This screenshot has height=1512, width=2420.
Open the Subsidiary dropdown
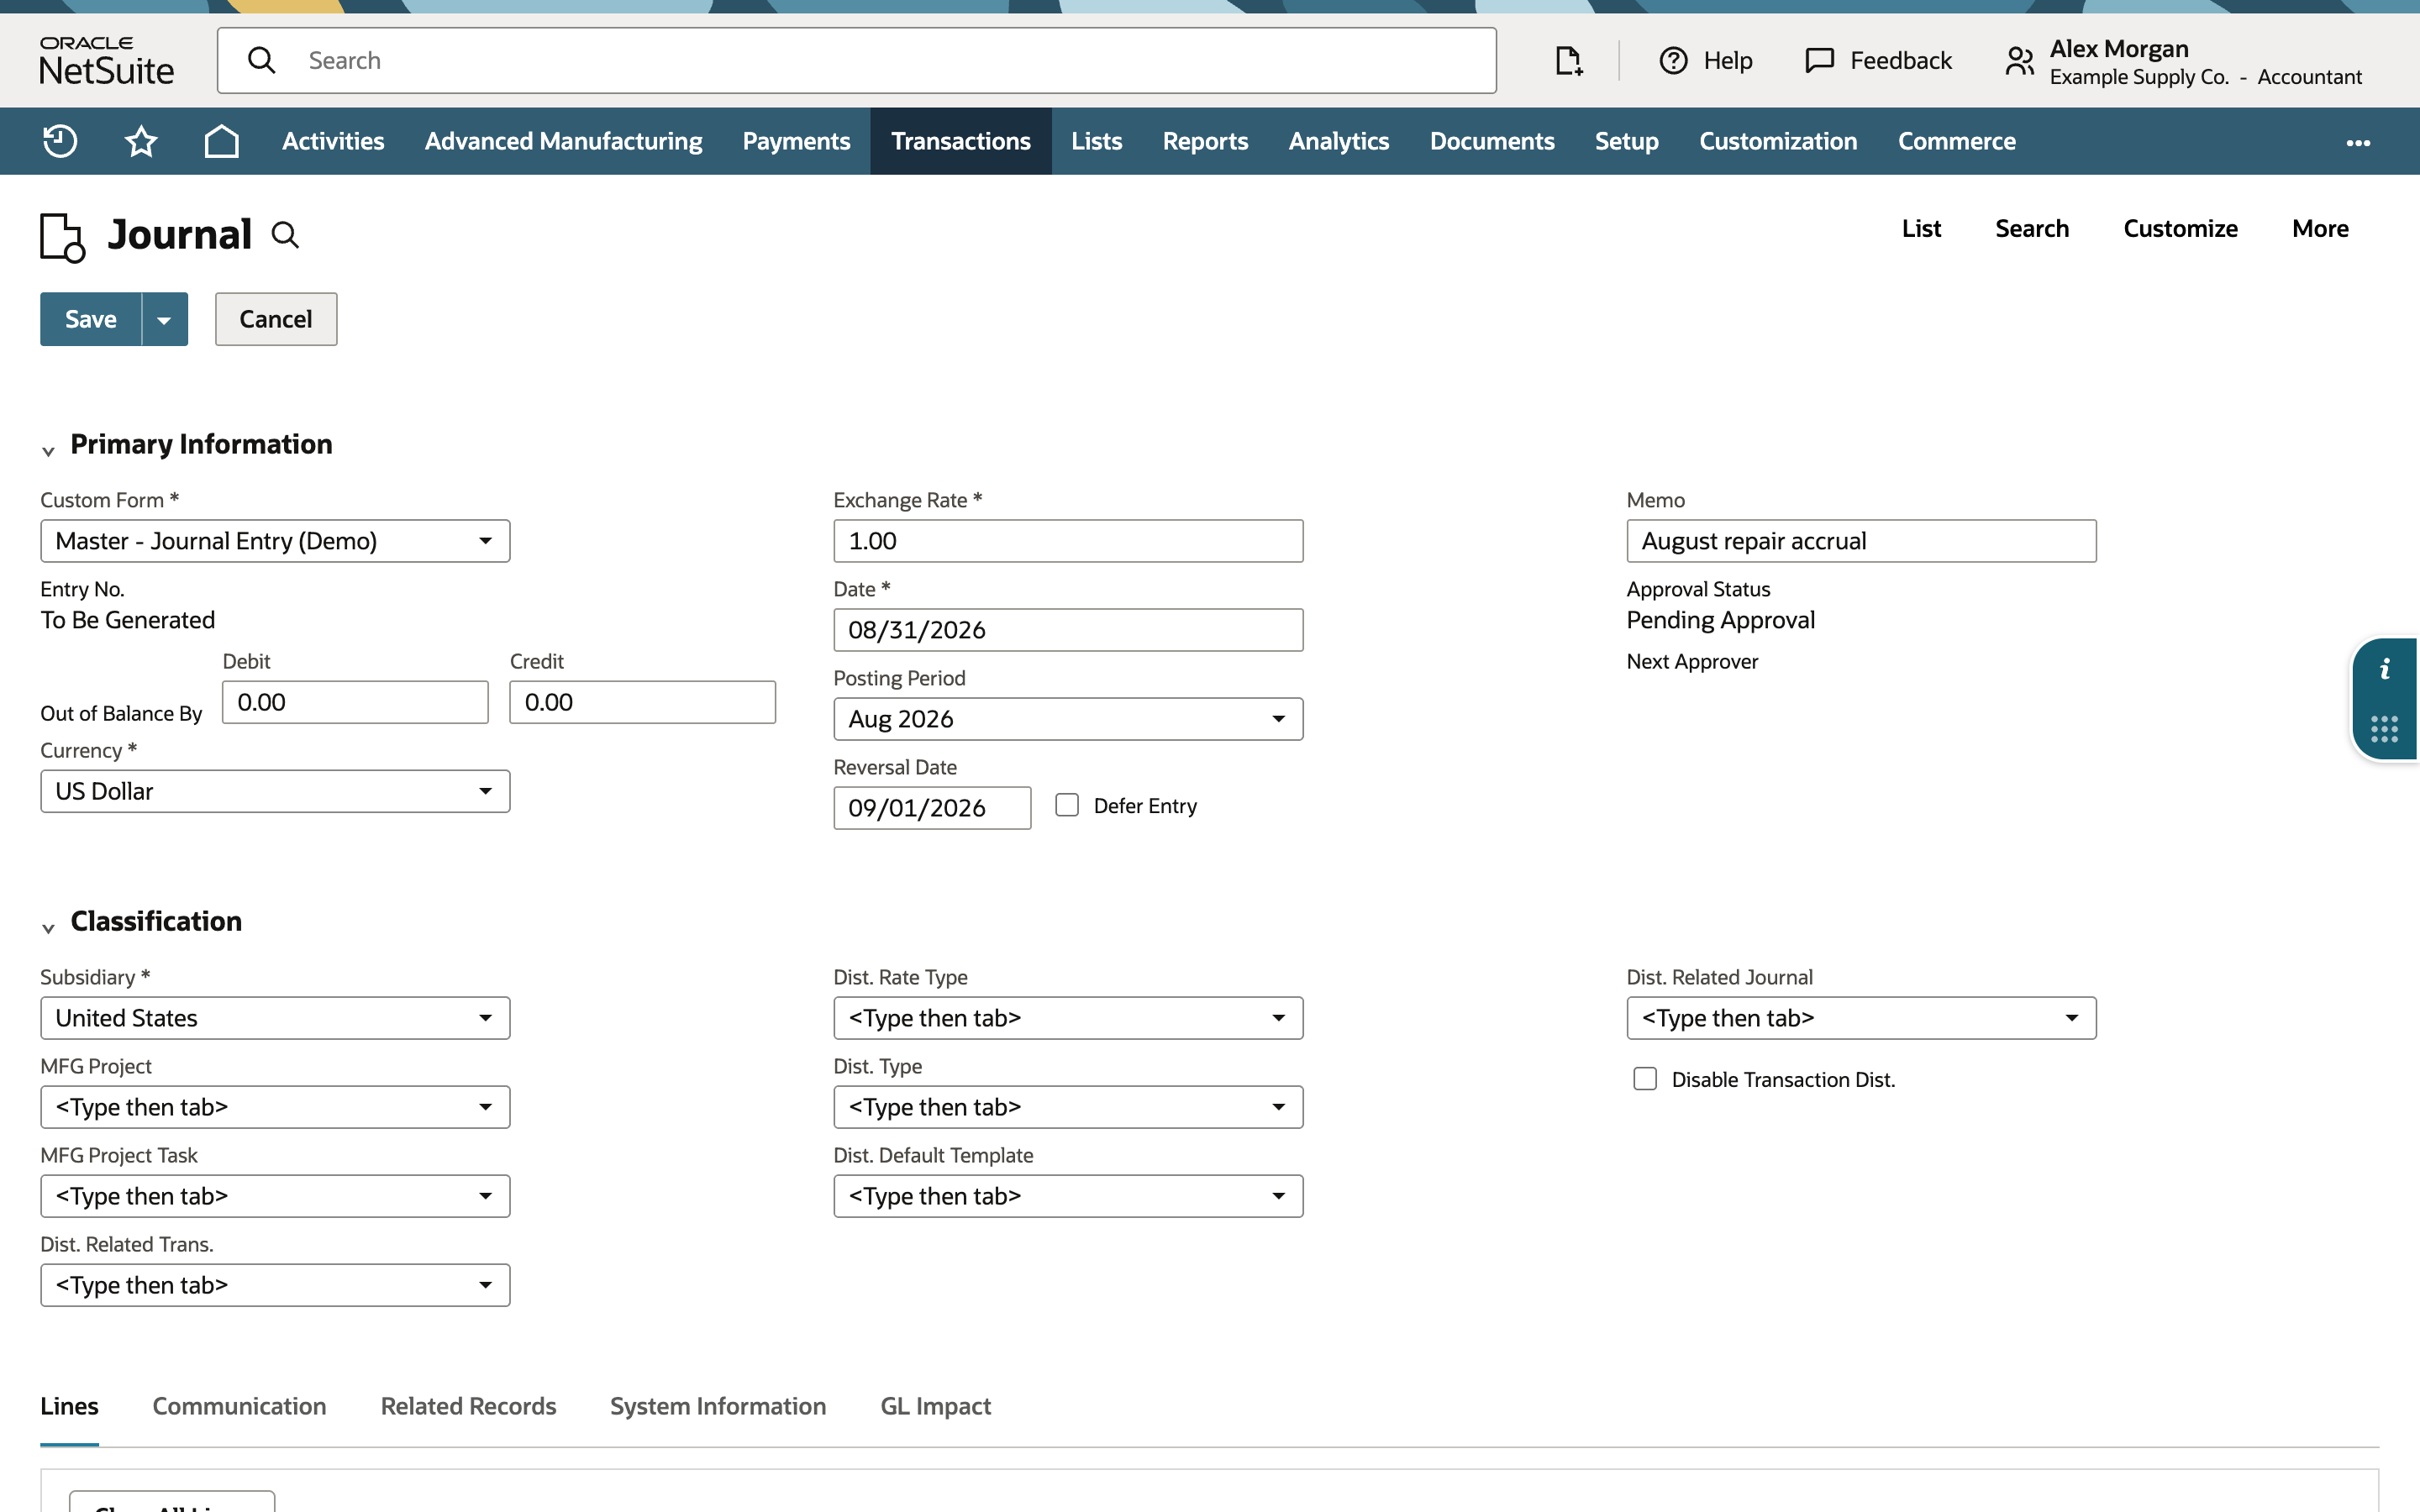click(275, 1018)
